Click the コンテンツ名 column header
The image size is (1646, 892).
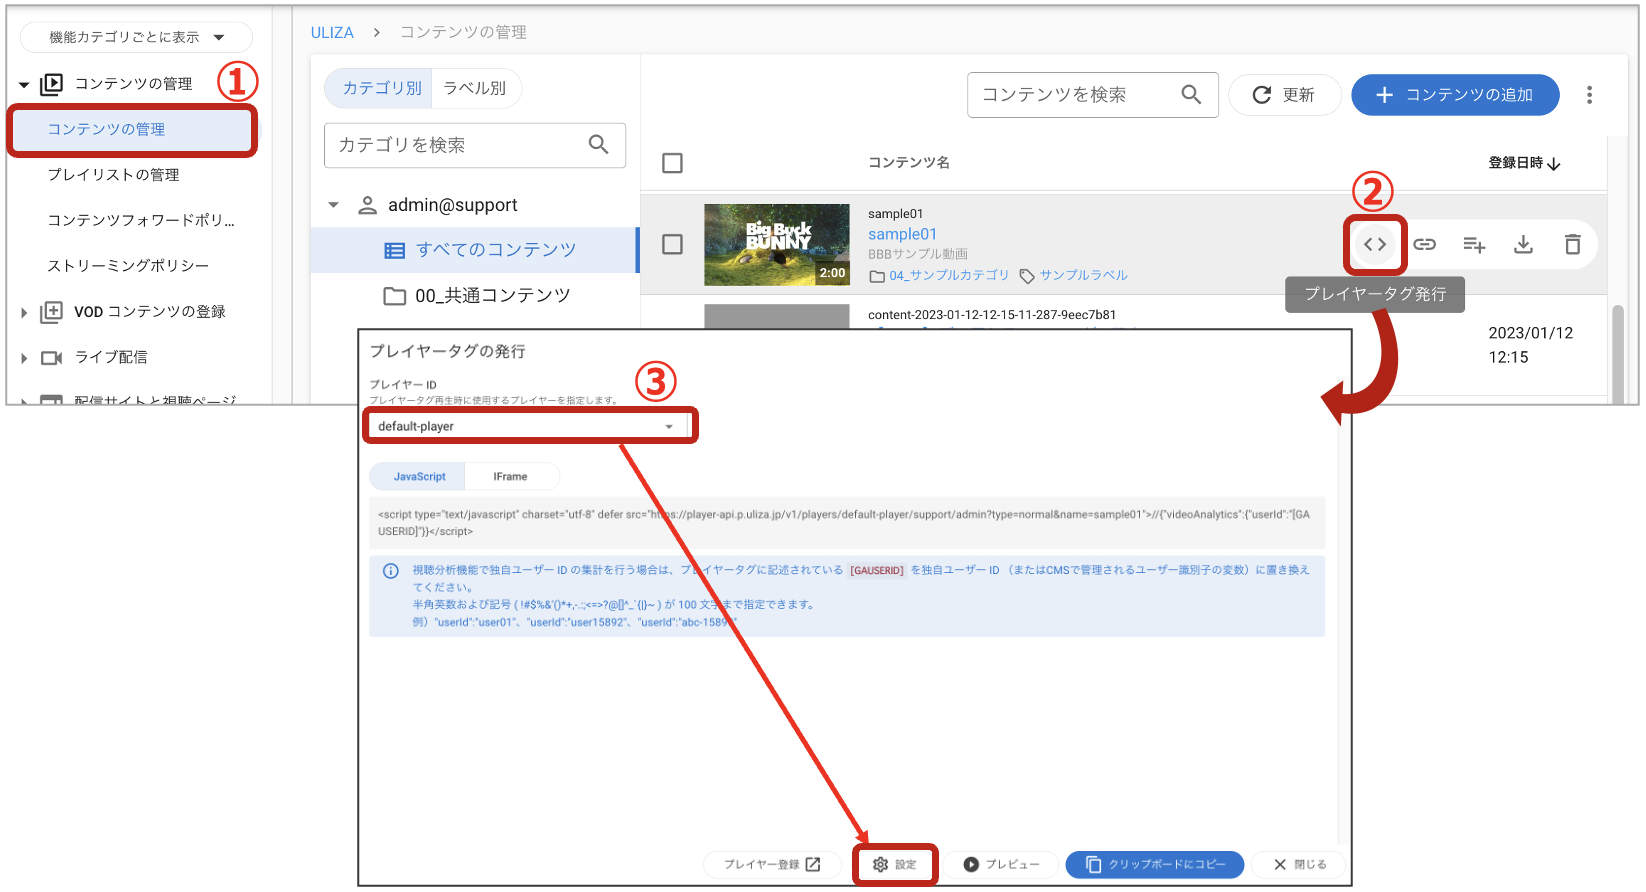908,163
